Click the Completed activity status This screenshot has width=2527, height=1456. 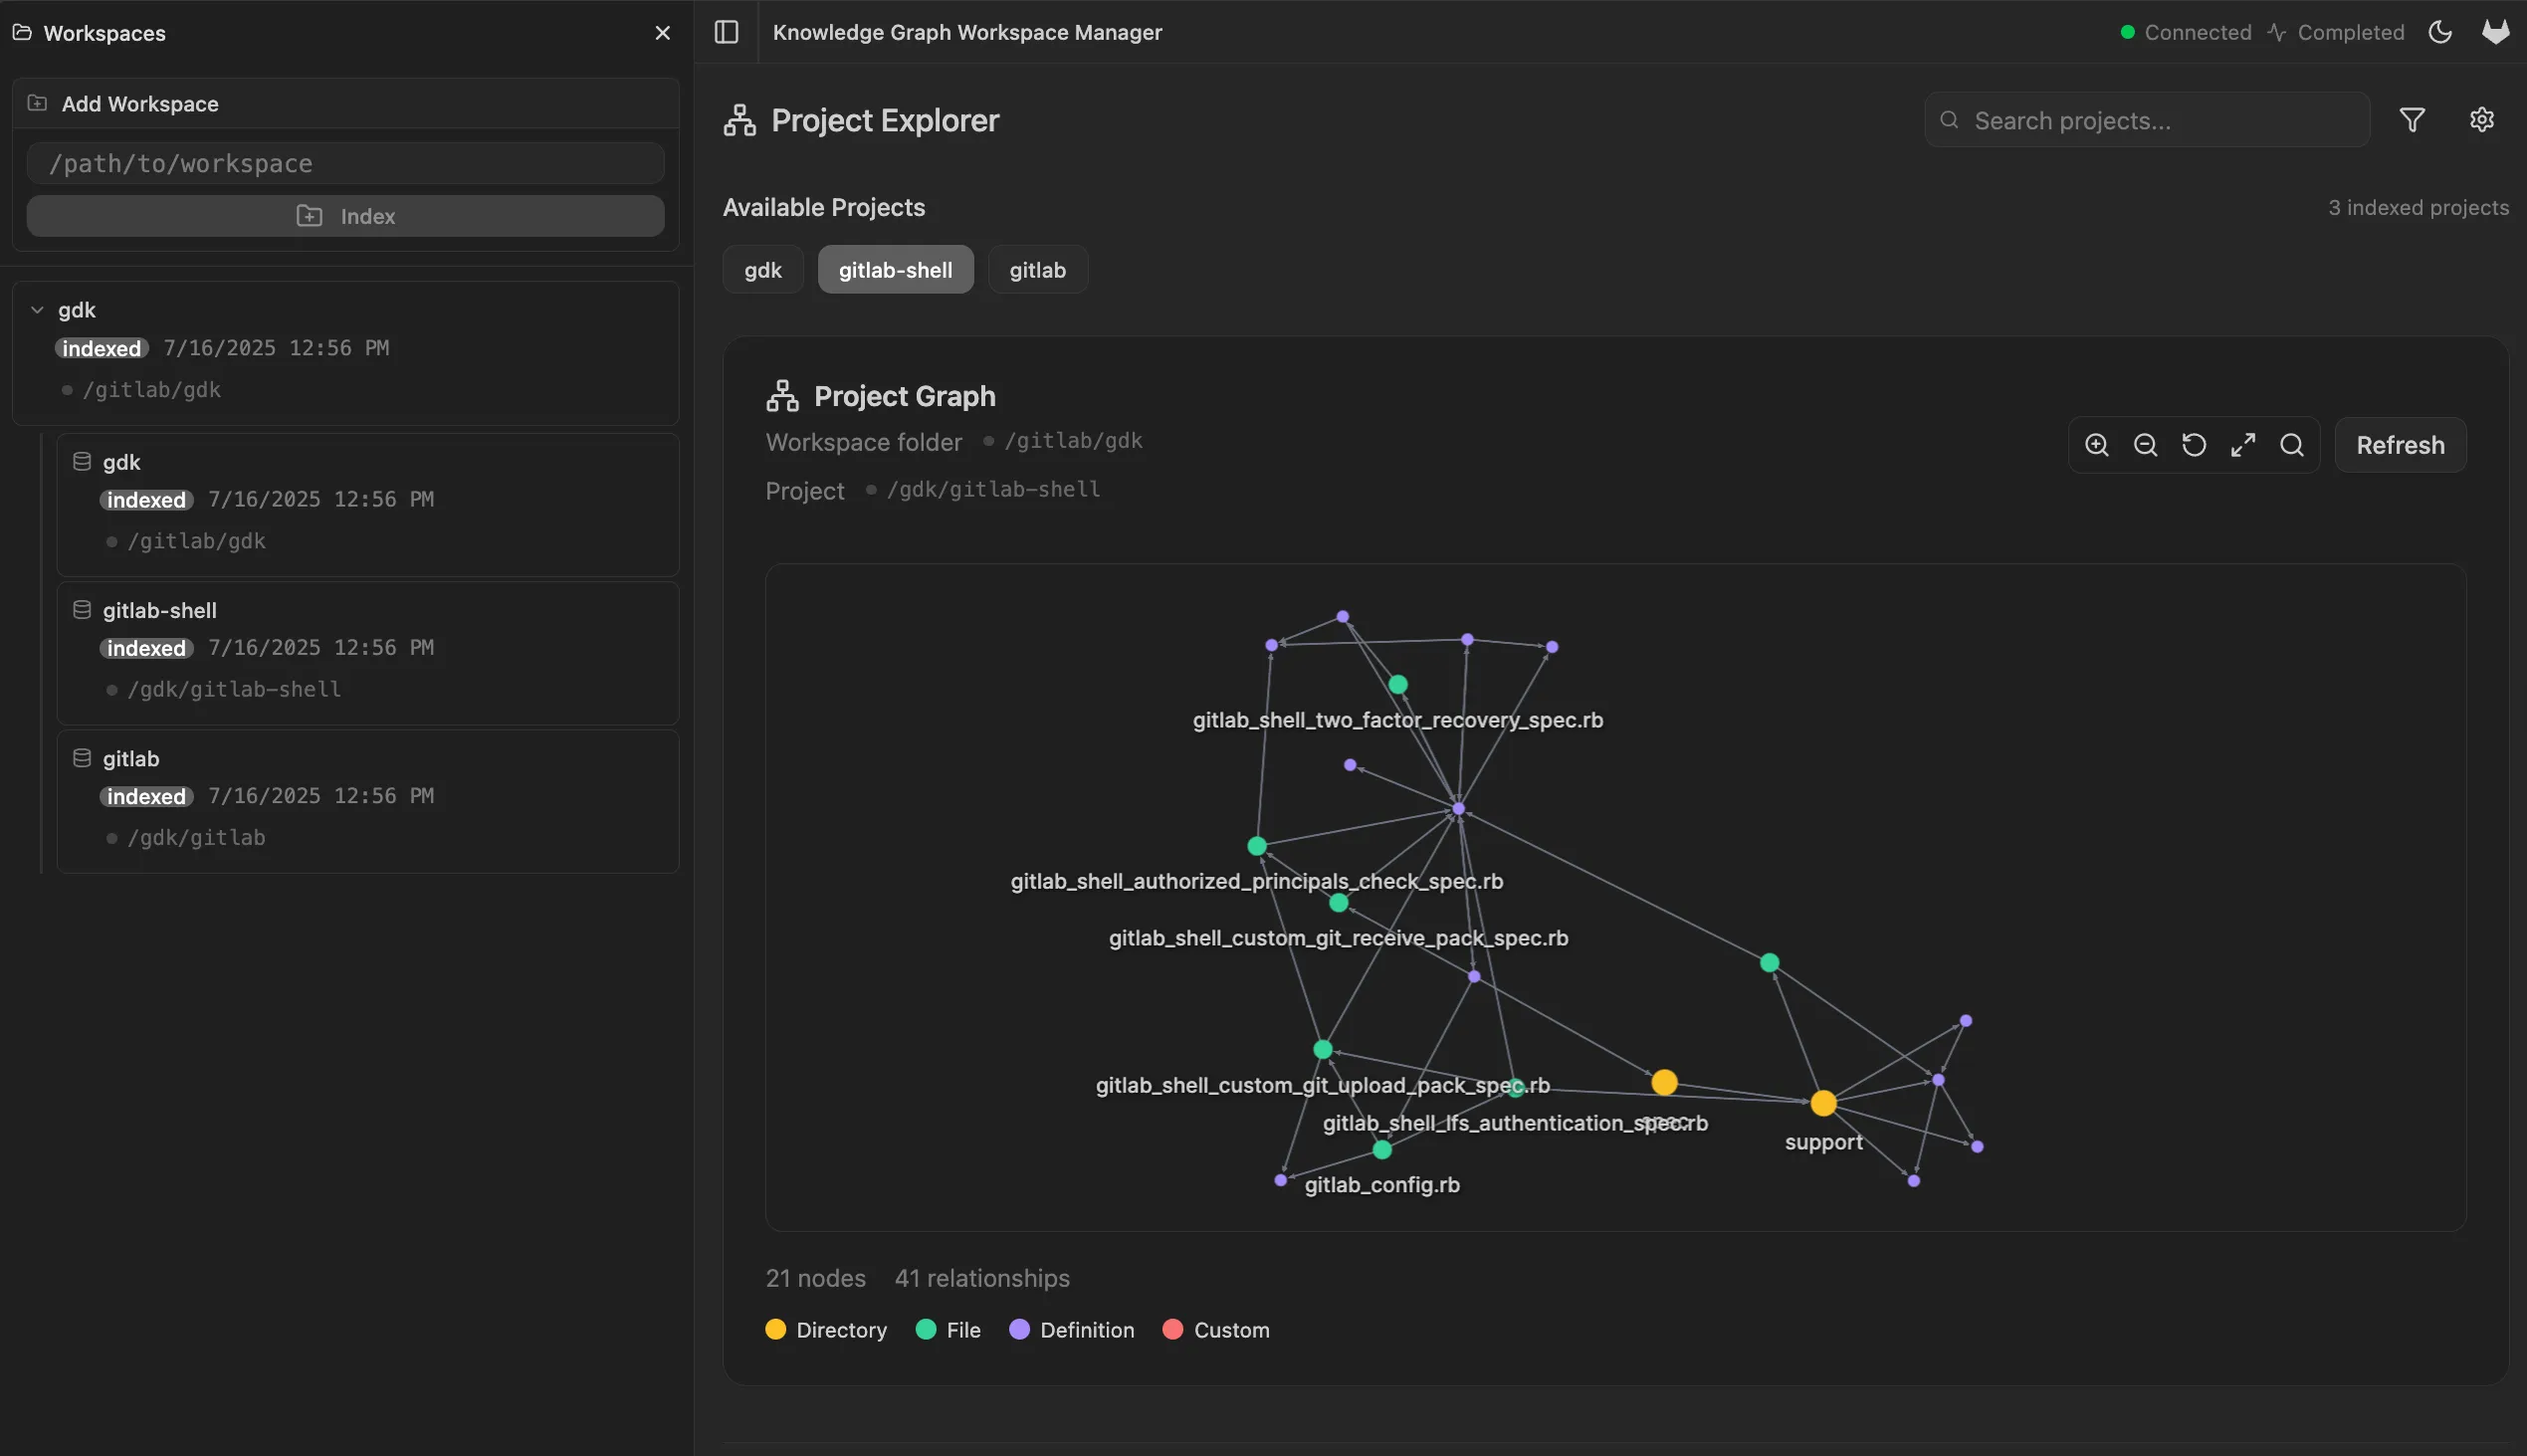click(2336, 32)
